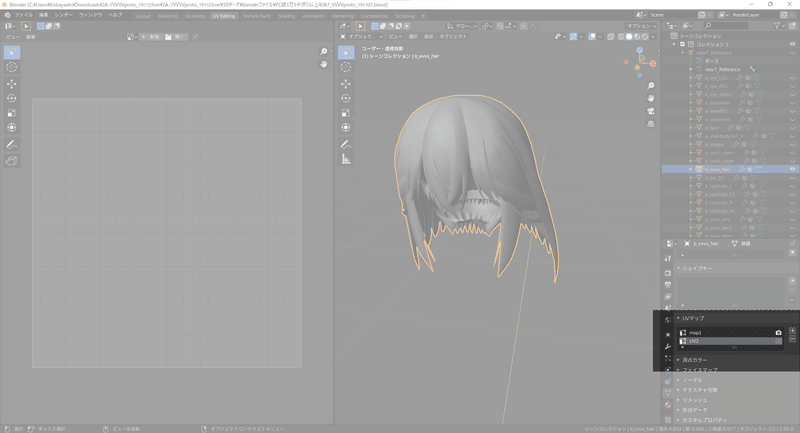Click the zoom magnifier in 3D viewport
The width and height of the screenshot is (800, 433).
[x=651, y=86]
